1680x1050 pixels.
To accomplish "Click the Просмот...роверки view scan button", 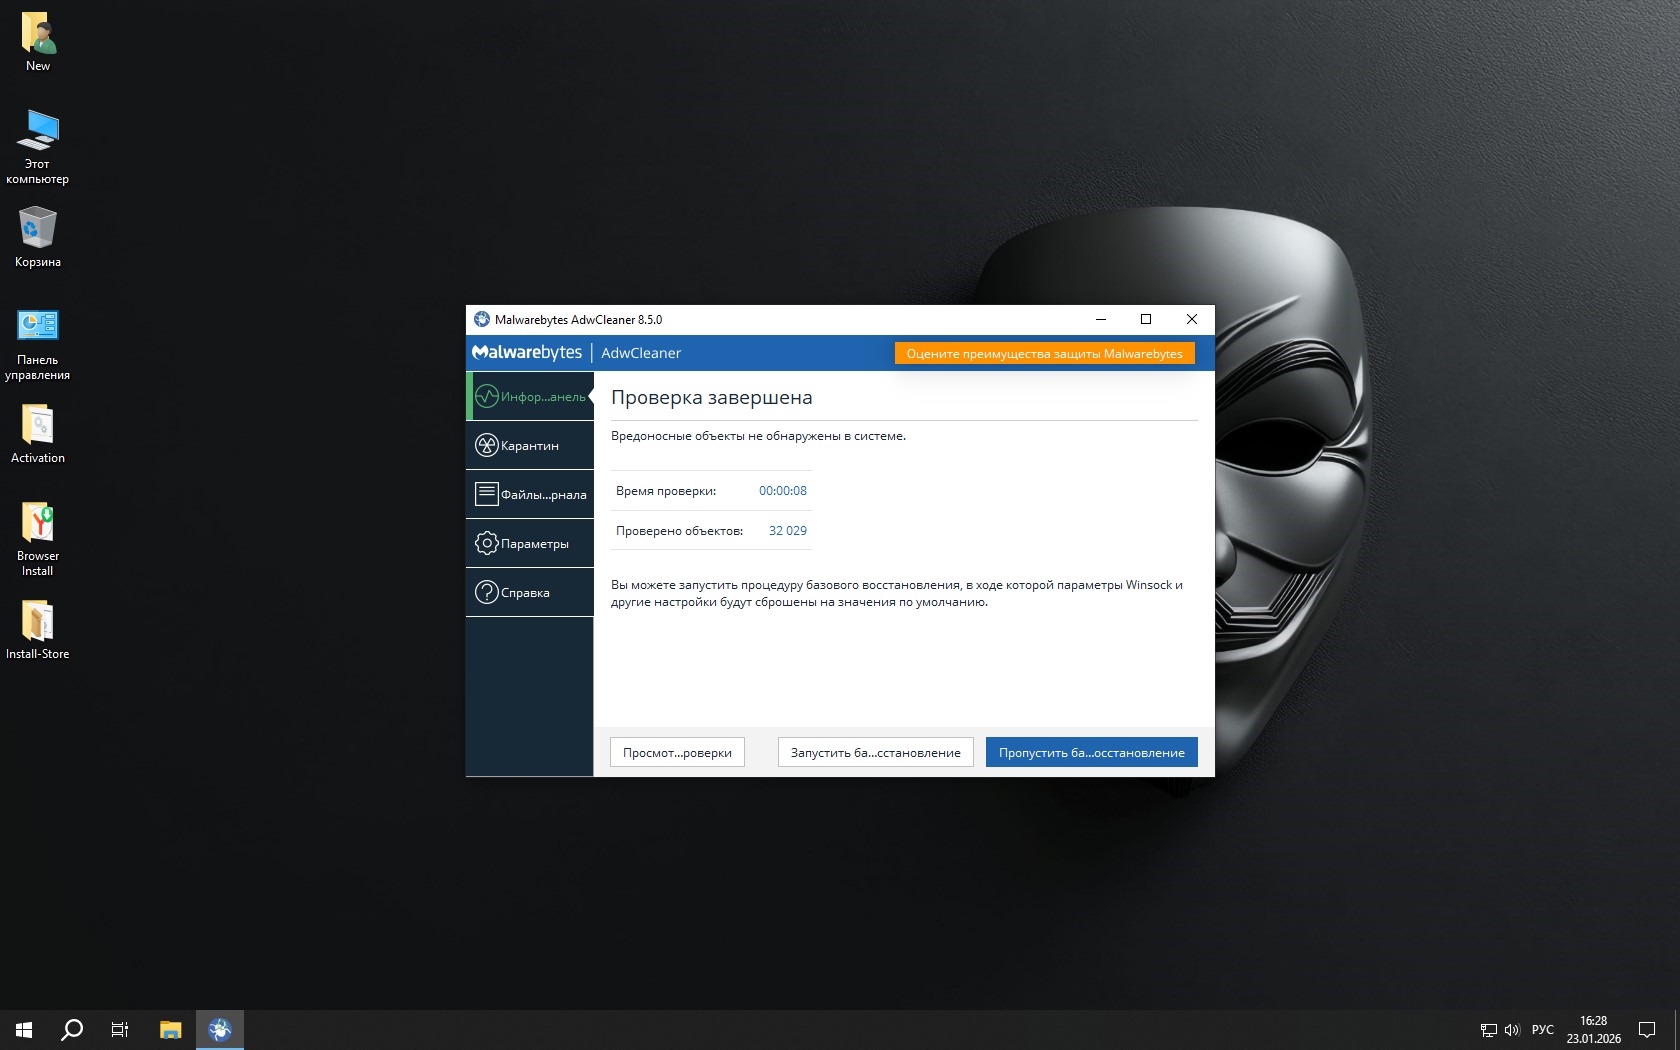I will [x=677, y=753].
